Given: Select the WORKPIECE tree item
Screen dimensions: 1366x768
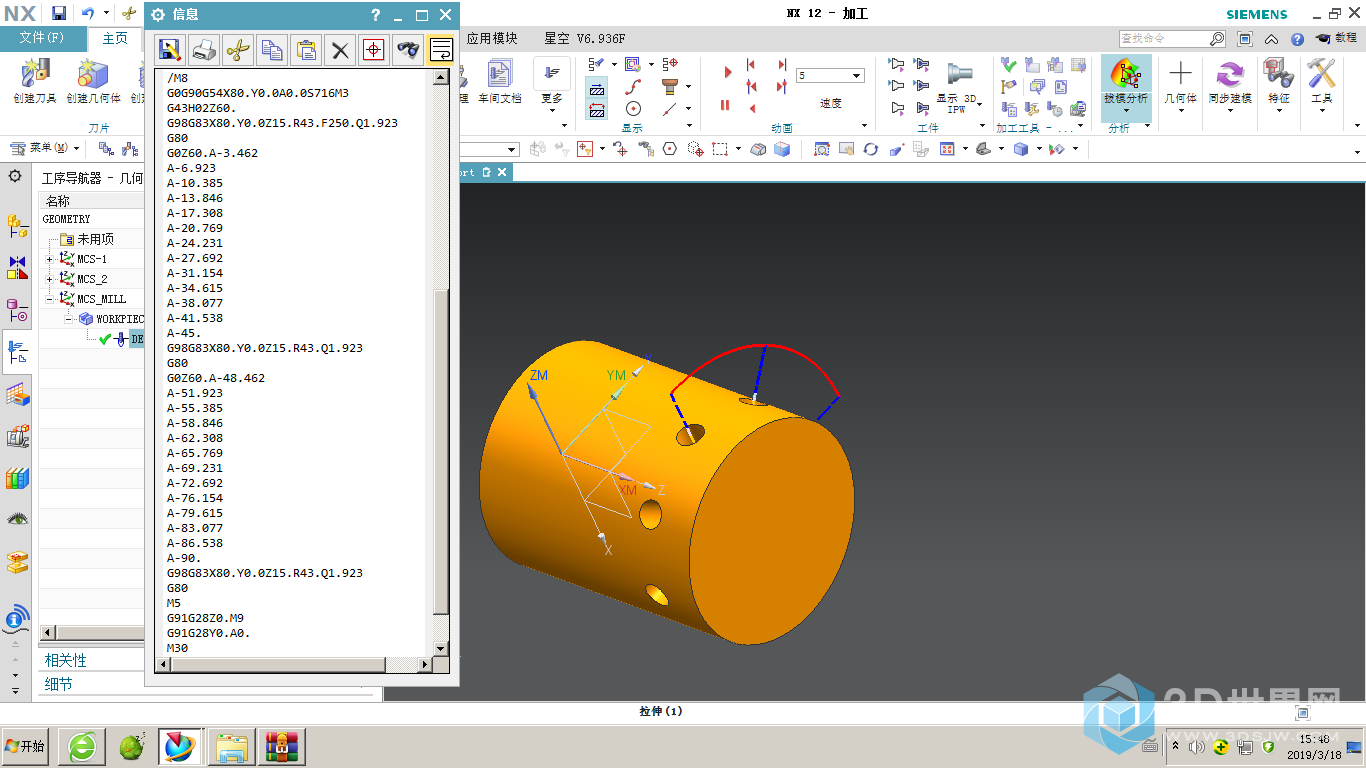Looking at the screenshot, I should (x=112, y=319).
